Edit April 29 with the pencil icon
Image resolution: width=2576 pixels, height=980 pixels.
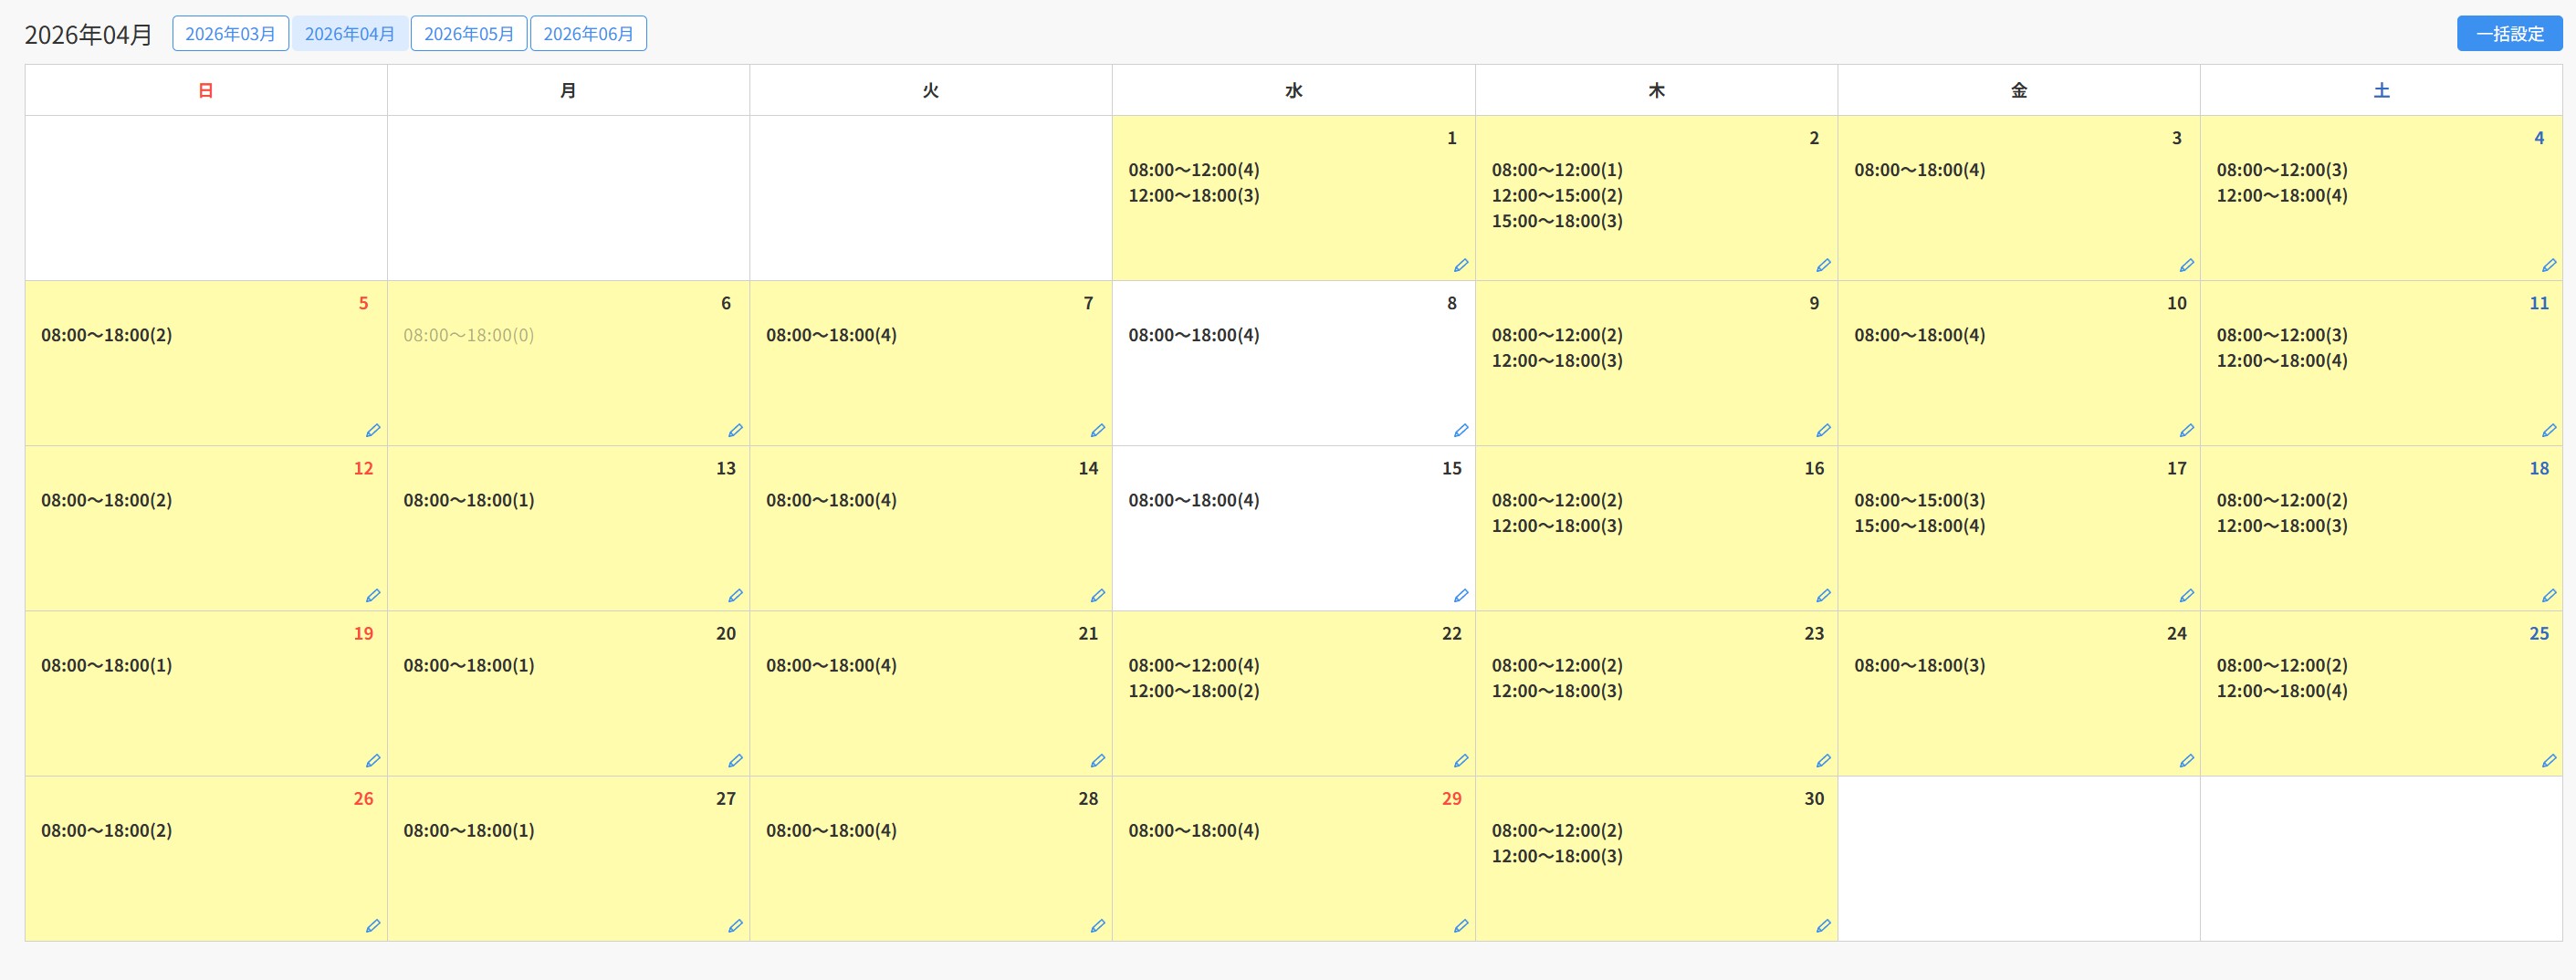click(1460, 925)
